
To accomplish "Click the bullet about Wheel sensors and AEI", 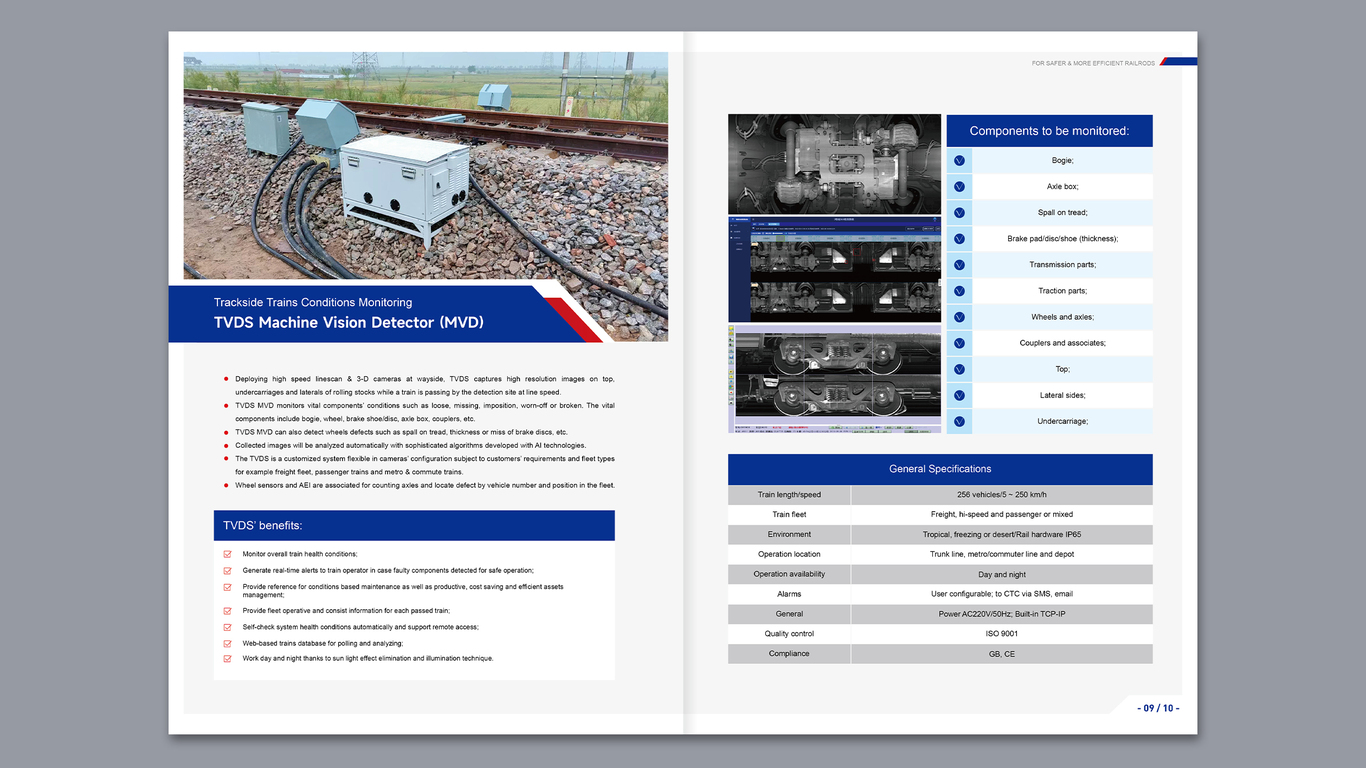I will [425, 485].
